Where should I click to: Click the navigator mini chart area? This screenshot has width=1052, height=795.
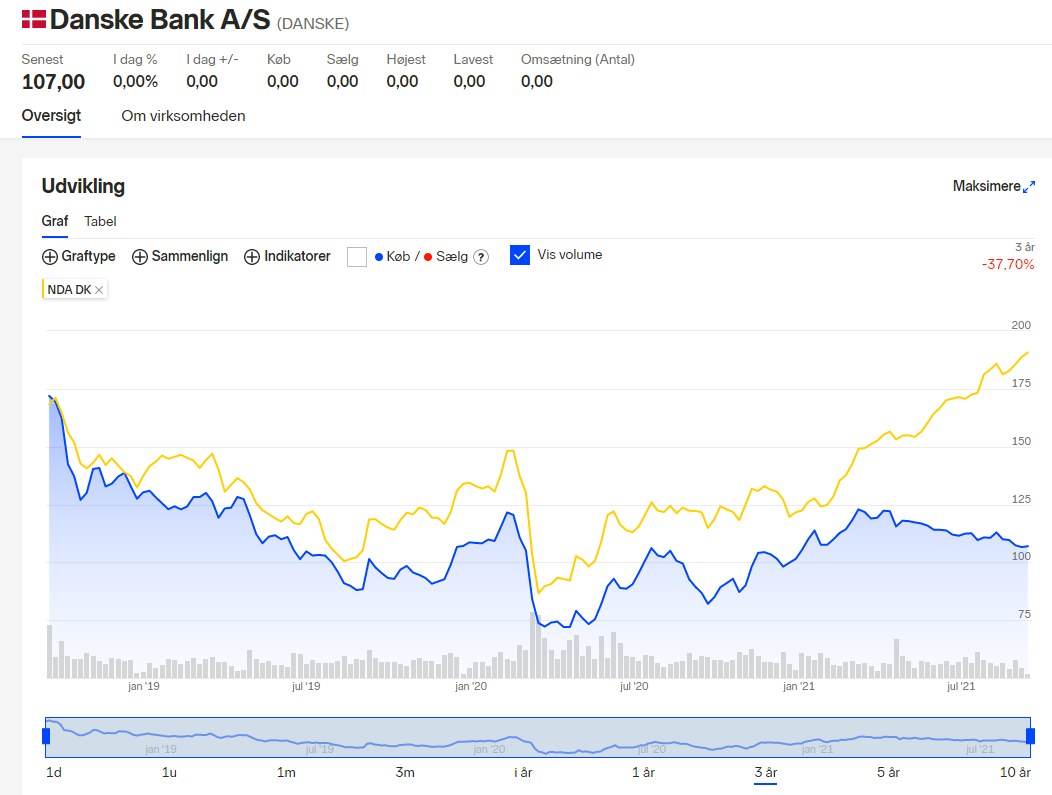[x=538, y=737]
